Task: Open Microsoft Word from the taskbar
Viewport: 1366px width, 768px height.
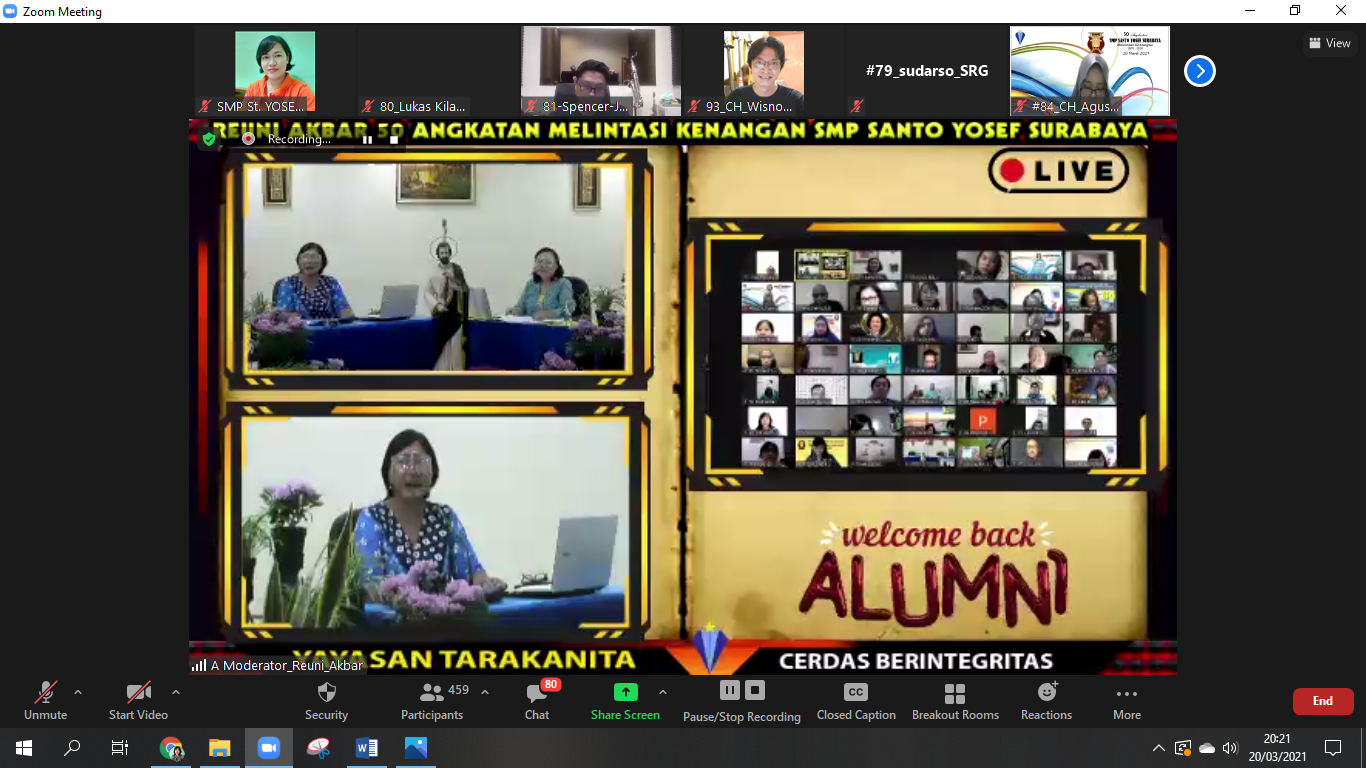Action: pos(367,748)
